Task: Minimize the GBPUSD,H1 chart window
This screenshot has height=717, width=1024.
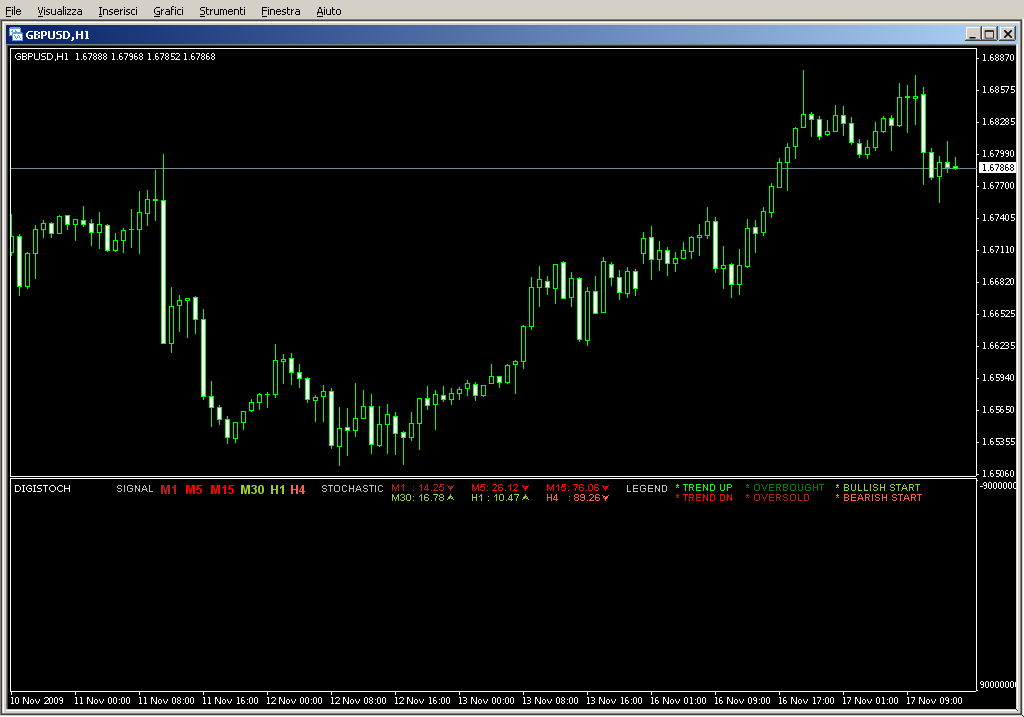Action: (x=972, y=34)
